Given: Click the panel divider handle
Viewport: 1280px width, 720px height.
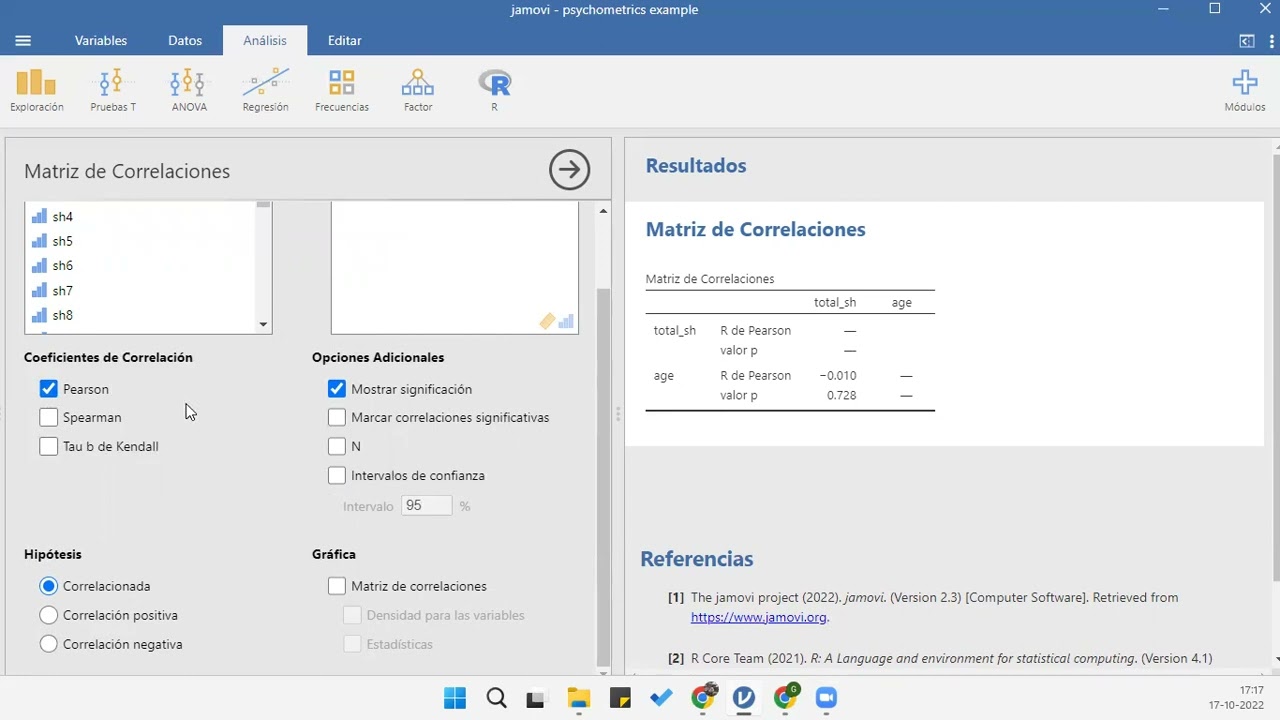Looking at the screenshot, I should pos(618,413).
